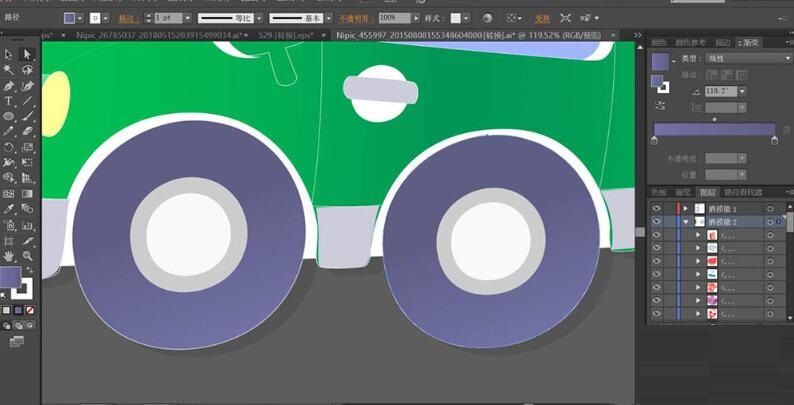Switch to the 颜色参考 panel tab

(x=691, y=43)
